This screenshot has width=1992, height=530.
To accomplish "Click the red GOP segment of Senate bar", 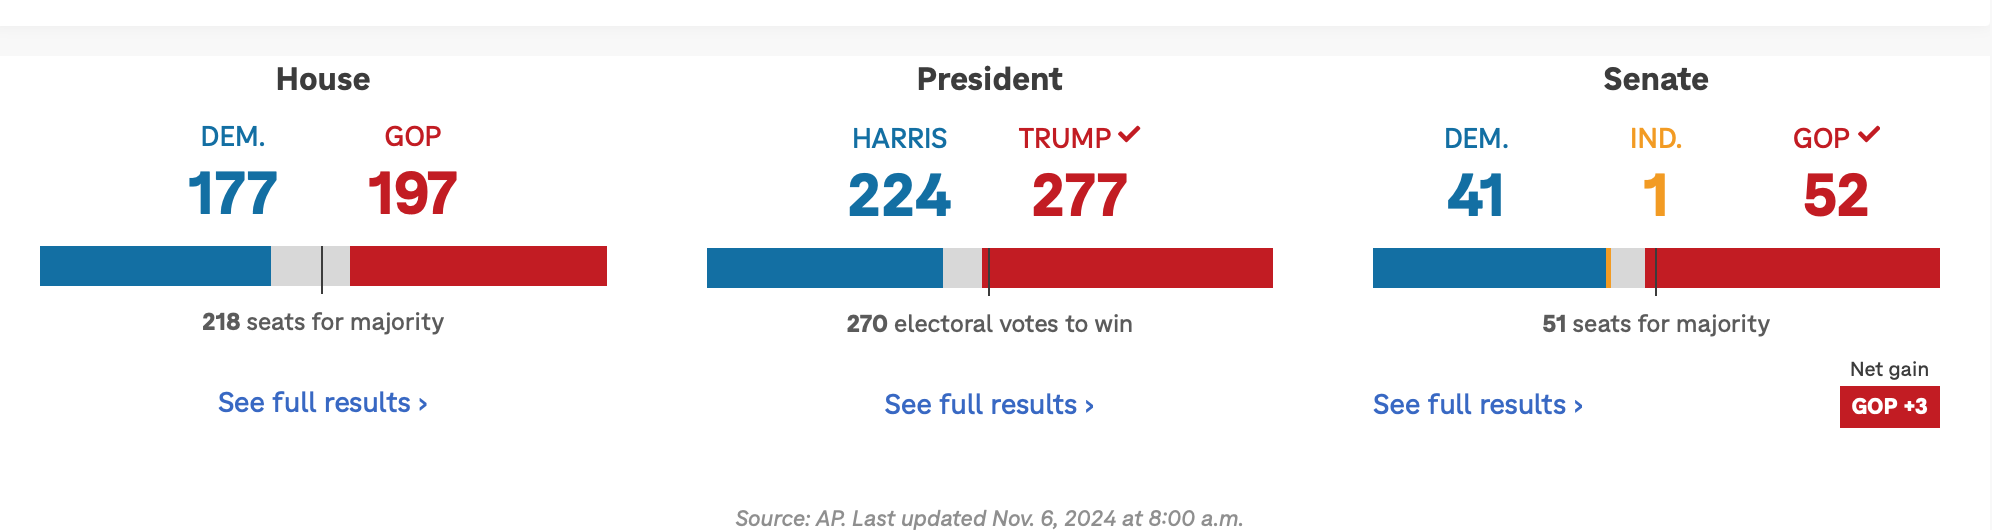I will (x=1797, y=268).
